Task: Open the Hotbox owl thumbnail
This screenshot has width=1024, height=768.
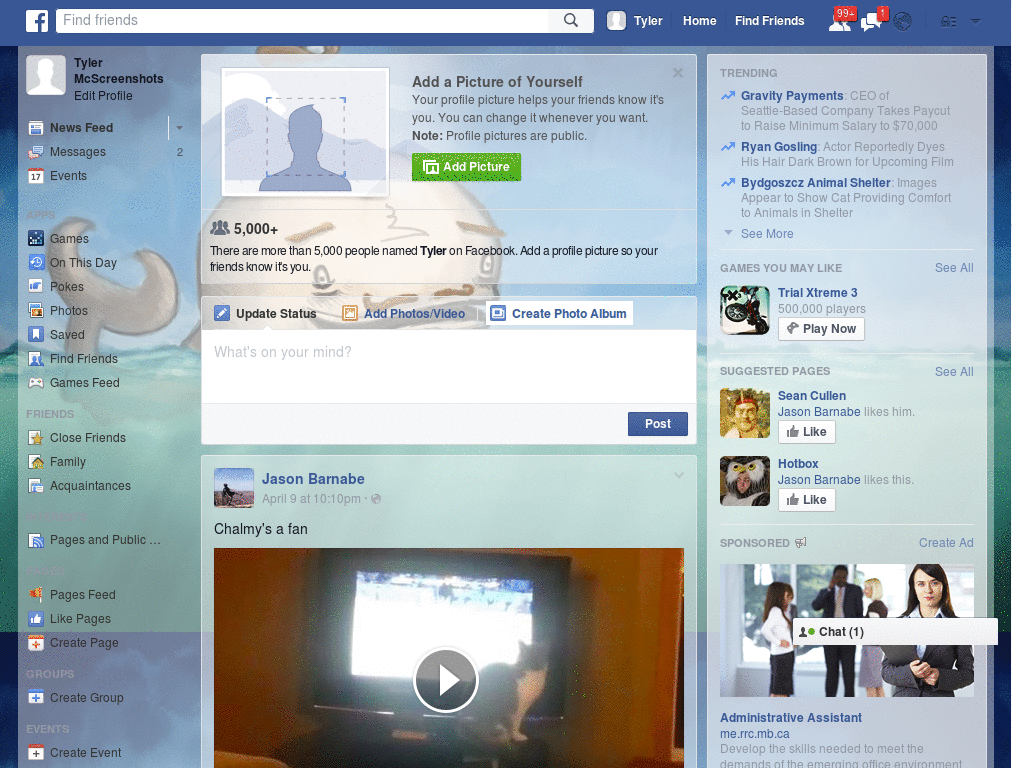Action: [x=744, y=481]
